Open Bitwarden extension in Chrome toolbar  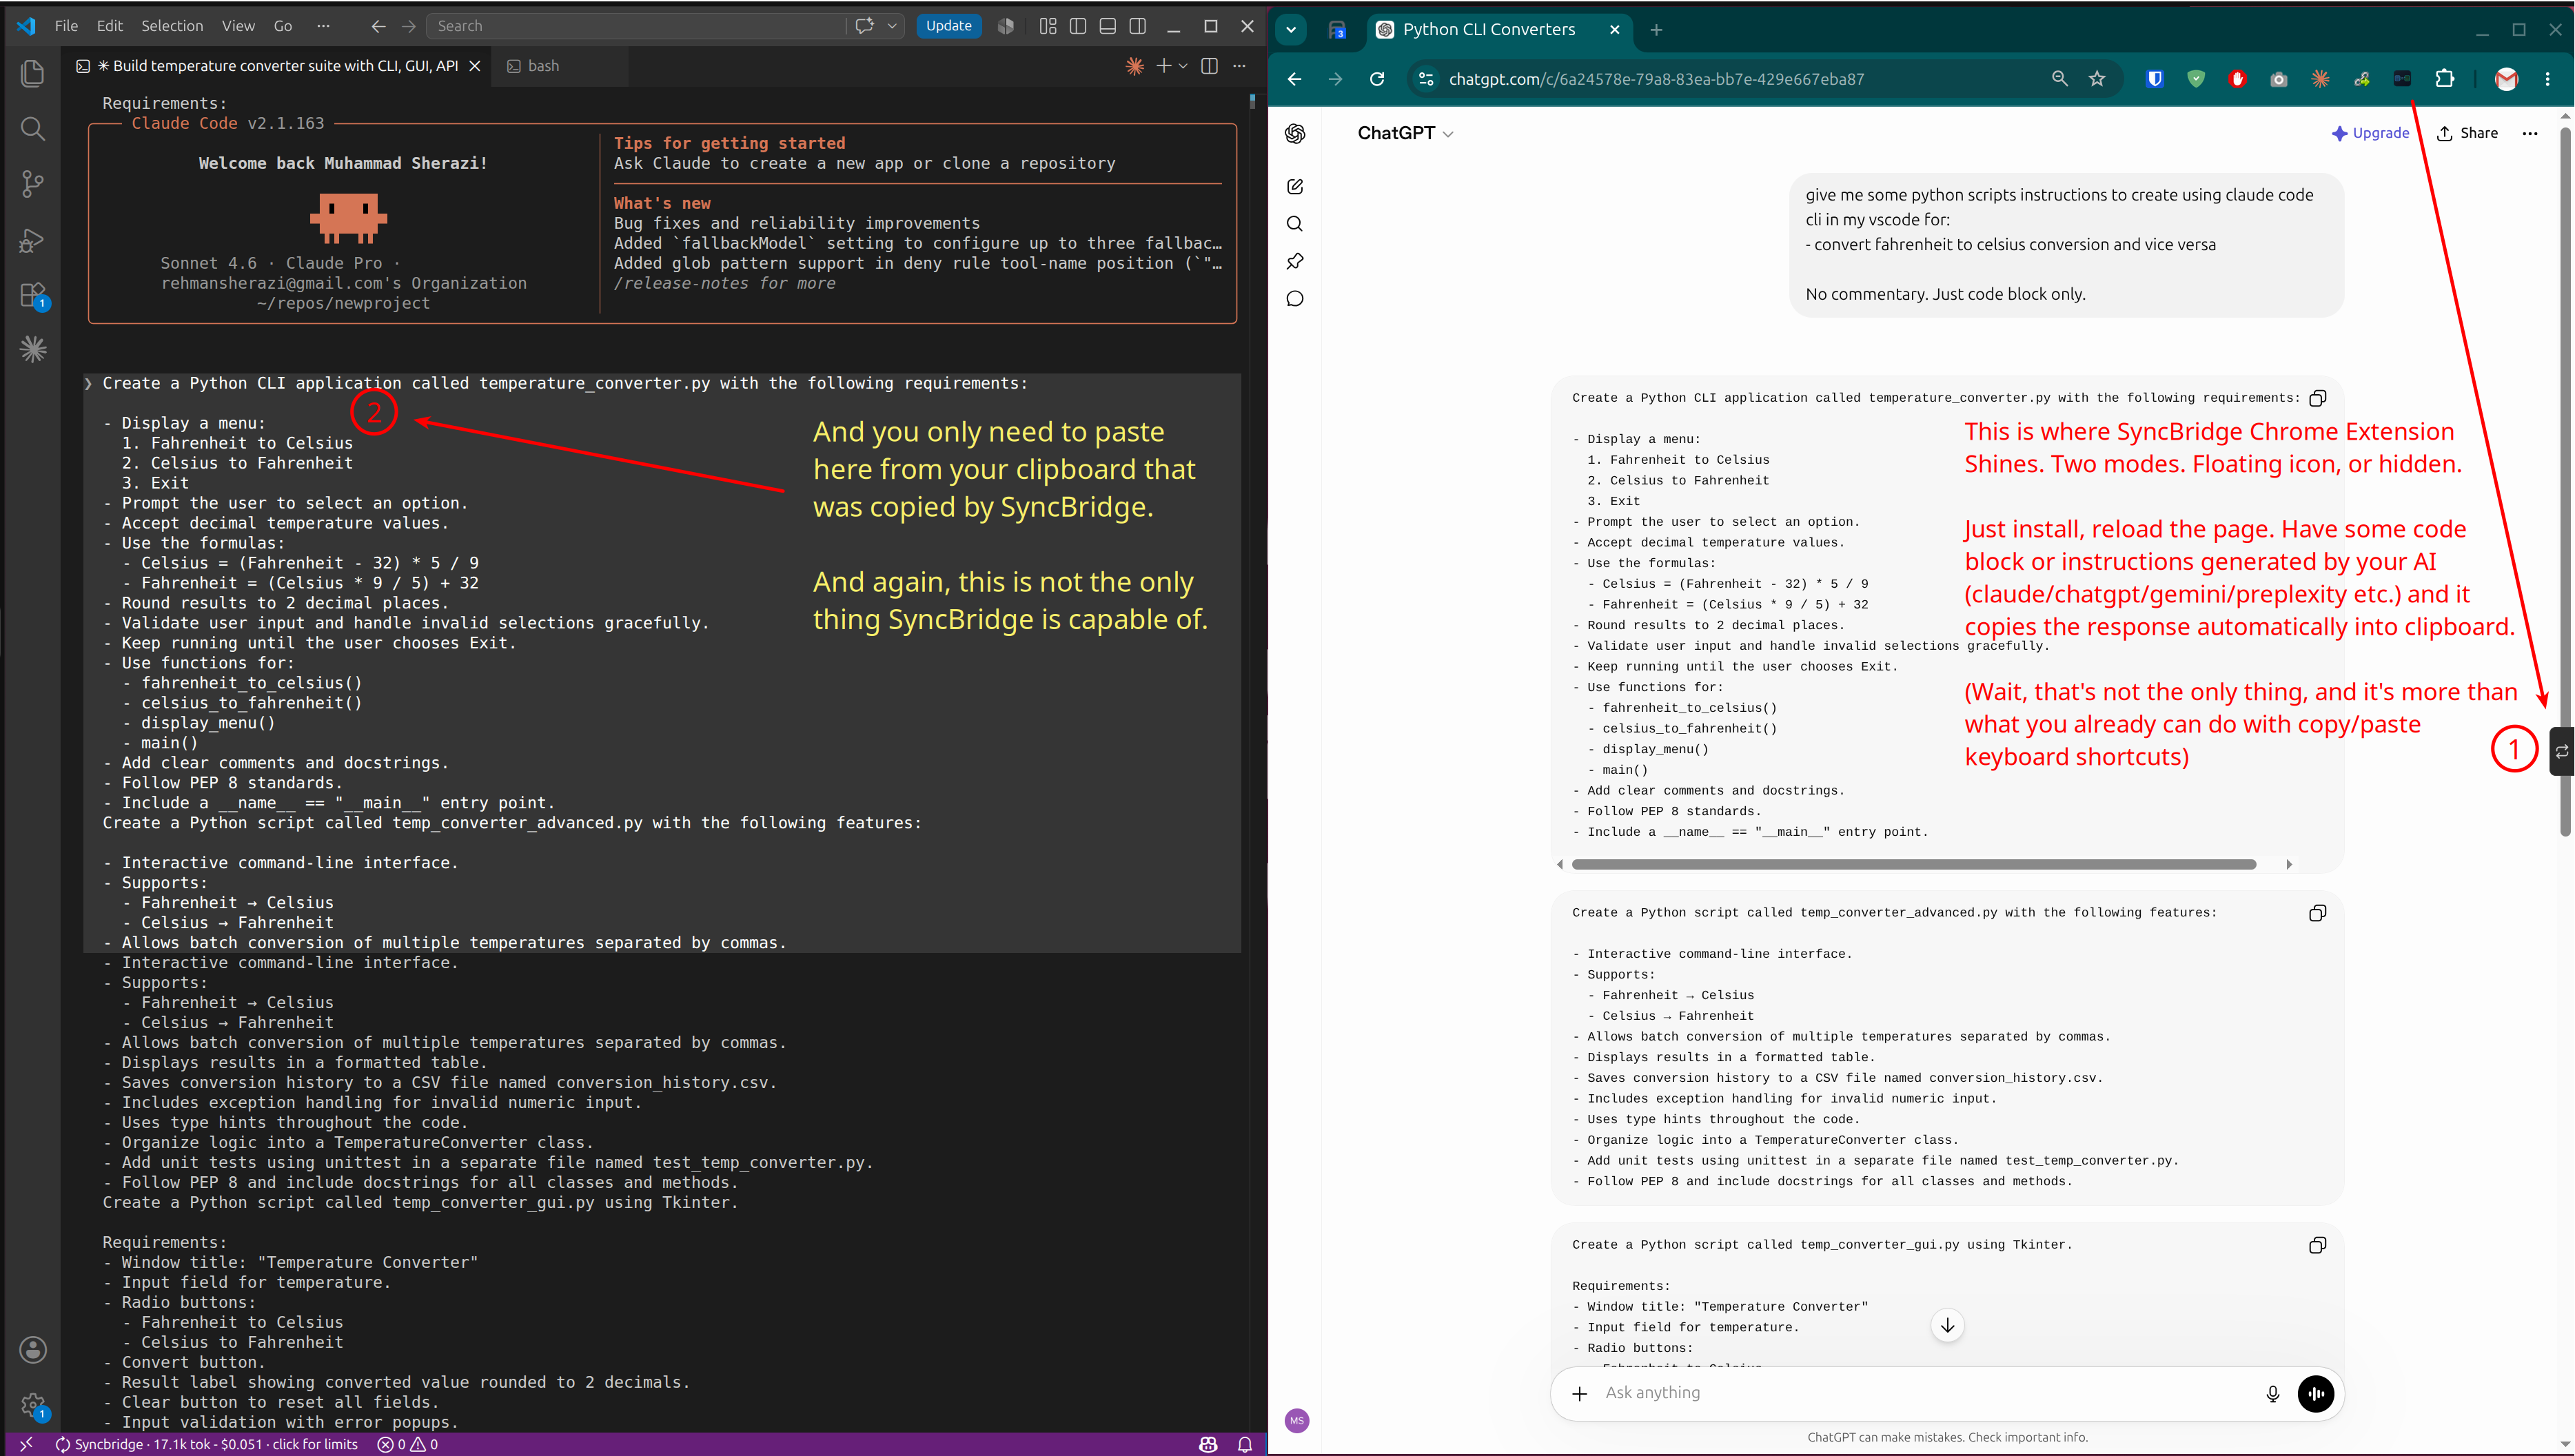tap(2155, 79)
